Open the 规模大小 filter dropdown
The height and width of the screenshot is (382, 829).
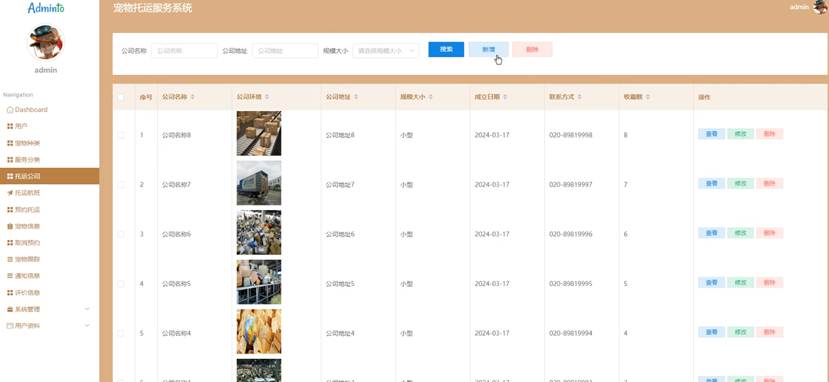[385, 51]
